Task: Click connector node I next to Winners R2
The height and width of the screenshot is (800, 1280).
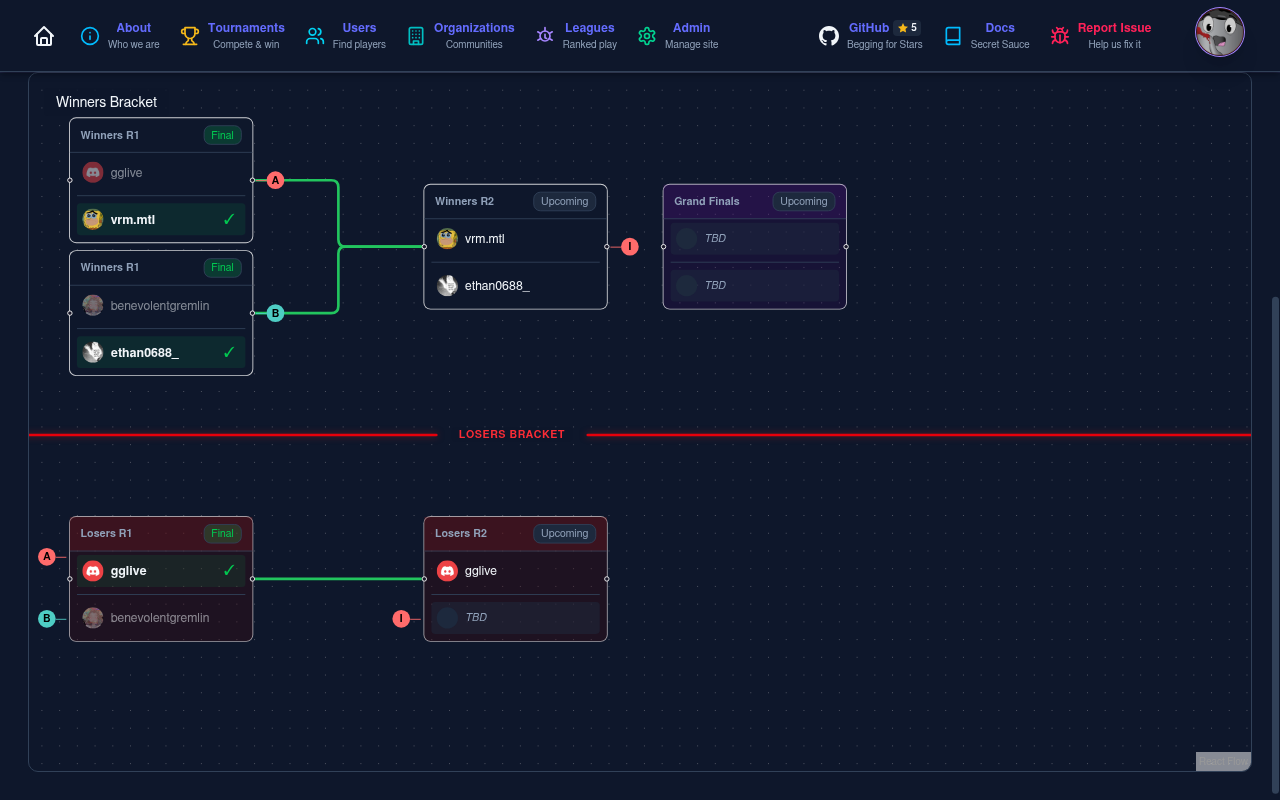Action: (629, 246)
